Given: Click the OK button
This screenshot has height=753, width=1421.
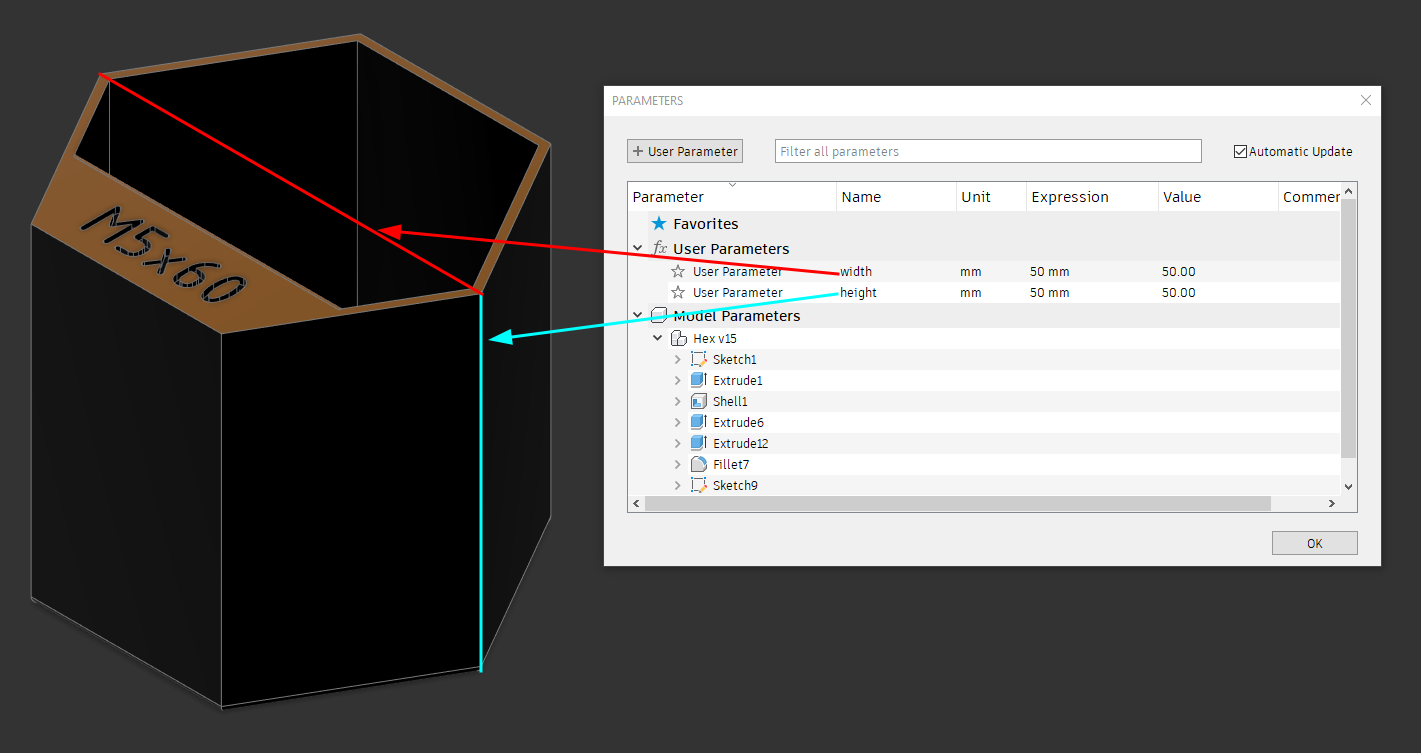Looking at the screenshot, I should (x=1314, y=543).
